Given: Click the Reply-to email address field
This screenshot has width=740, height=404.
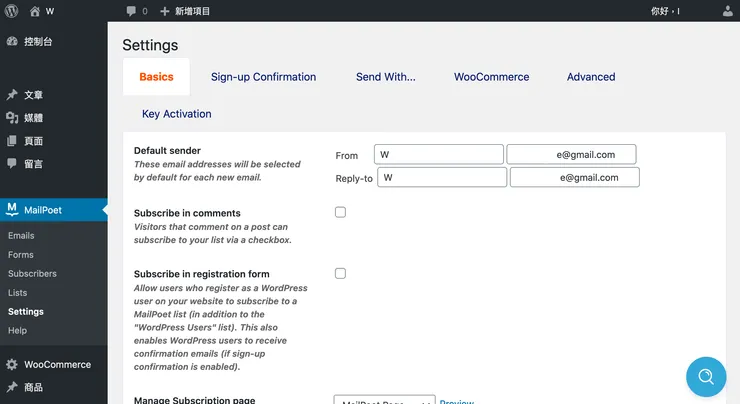Looking at the screenshot, I should click(x=574, y=178).
